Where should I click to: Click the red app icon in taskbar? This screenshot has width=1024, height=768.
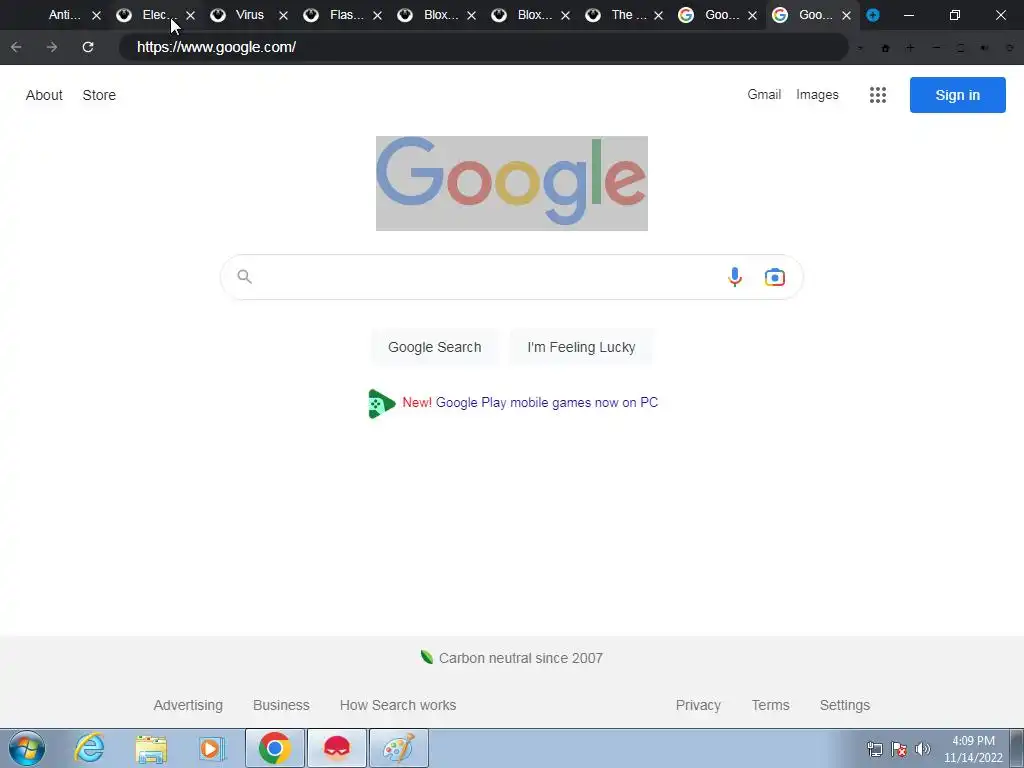point(336,748)
